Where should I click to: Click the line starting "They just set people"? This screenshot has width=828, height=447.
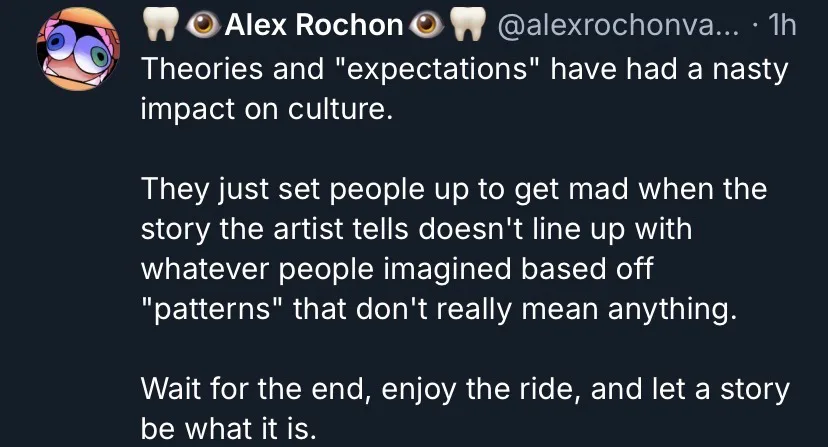(x=452, y=188)
